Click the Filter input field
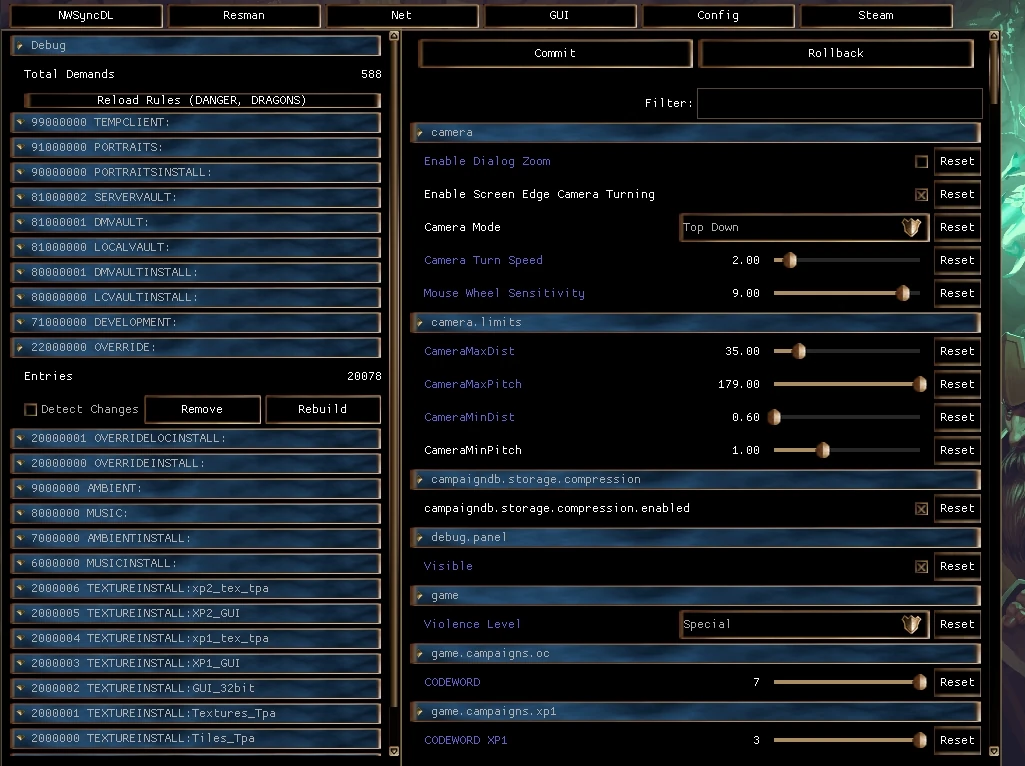Viewport: 1025px width, 766px height. point(840,103)
